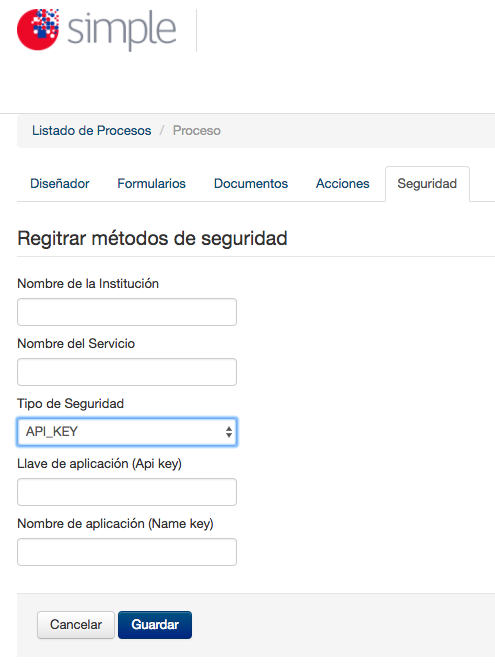Select the Seguridad tab
The width and height of the screenshot is (495, 663).
427,184
